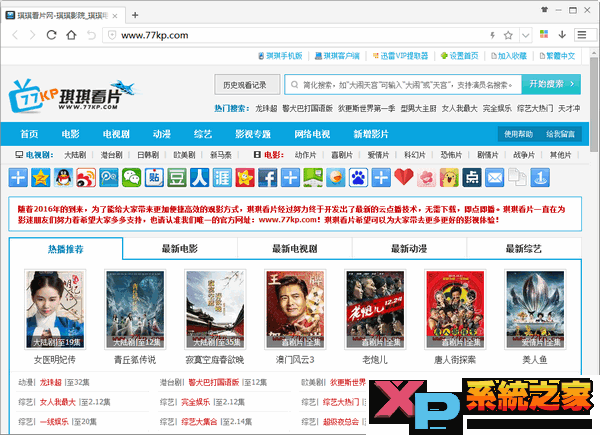Click the 开始搜索 search button
The width and height of the screenshot is (600, 435).
[551, 84]
